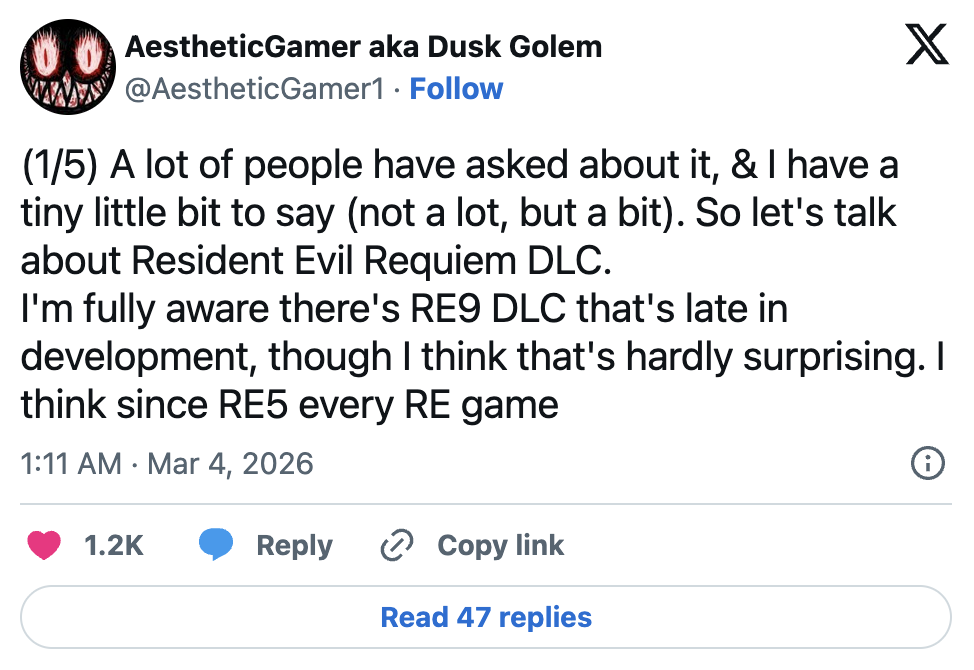
Task: Click the chain link copy icon
Action: click(397, 545)
